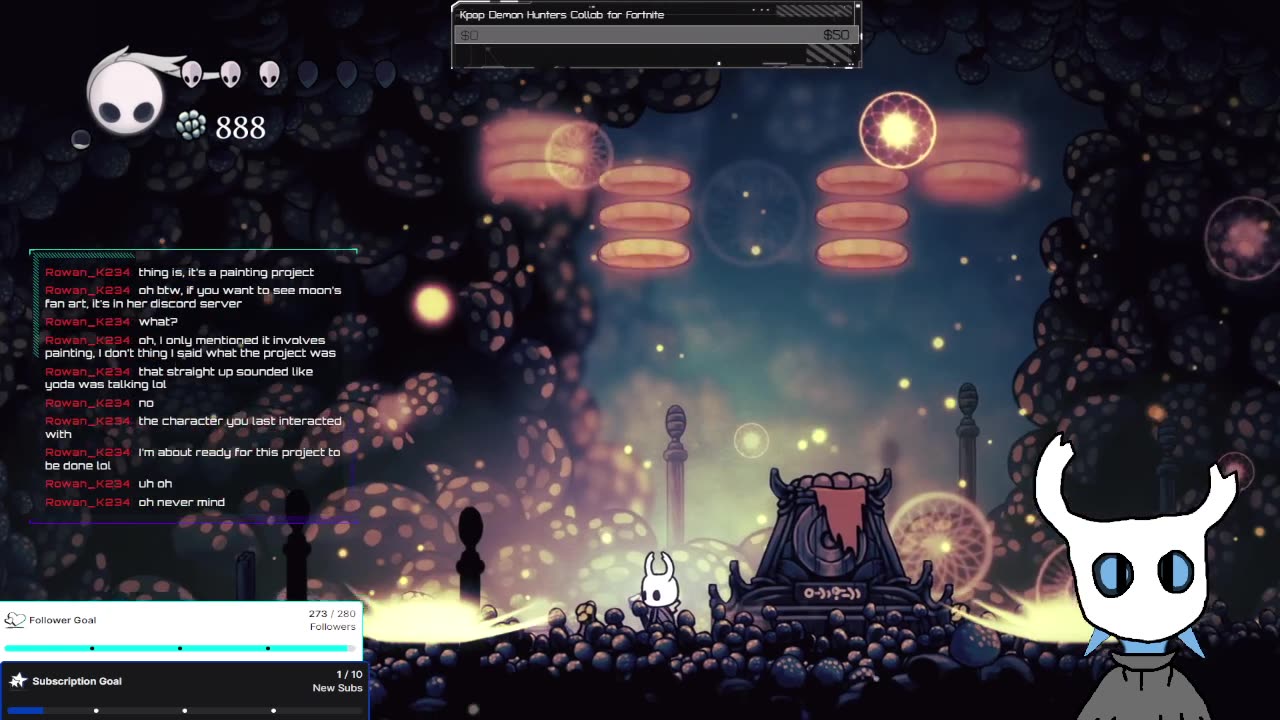Click the $0 label on the donation bar
Image resolution: width=1280 pixels, height=720 pixels.
468,35
